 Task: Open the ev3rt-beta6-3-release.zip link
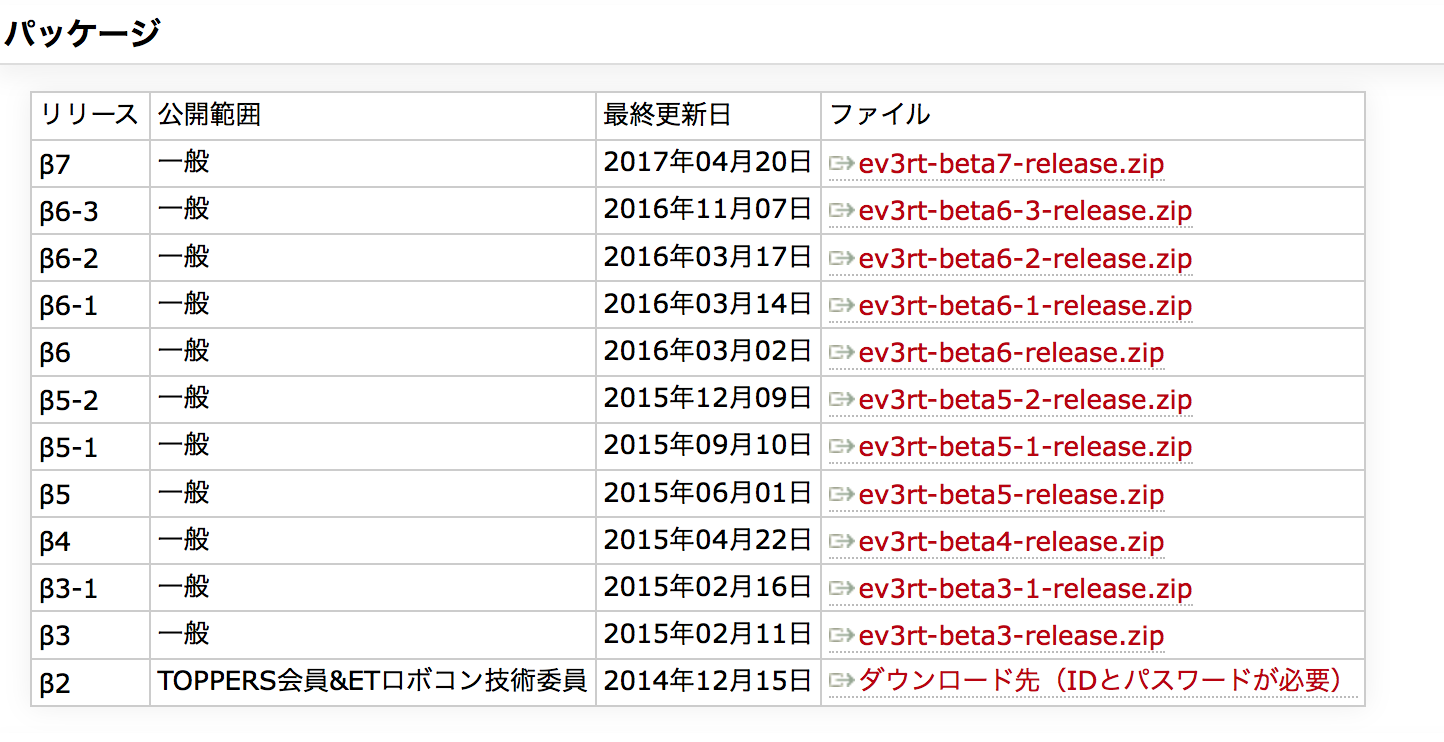coord(1023,210)
